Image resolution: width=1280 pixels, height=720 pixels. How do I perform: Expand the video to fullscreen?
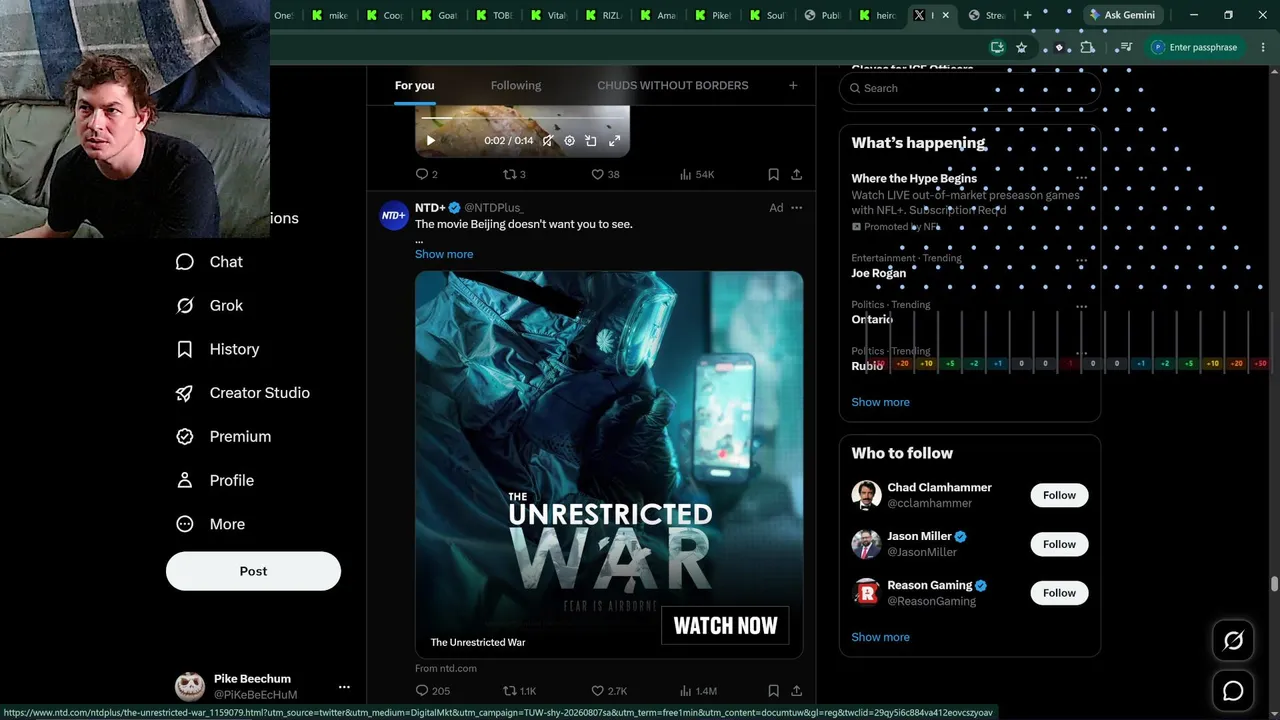pos(614,141)
